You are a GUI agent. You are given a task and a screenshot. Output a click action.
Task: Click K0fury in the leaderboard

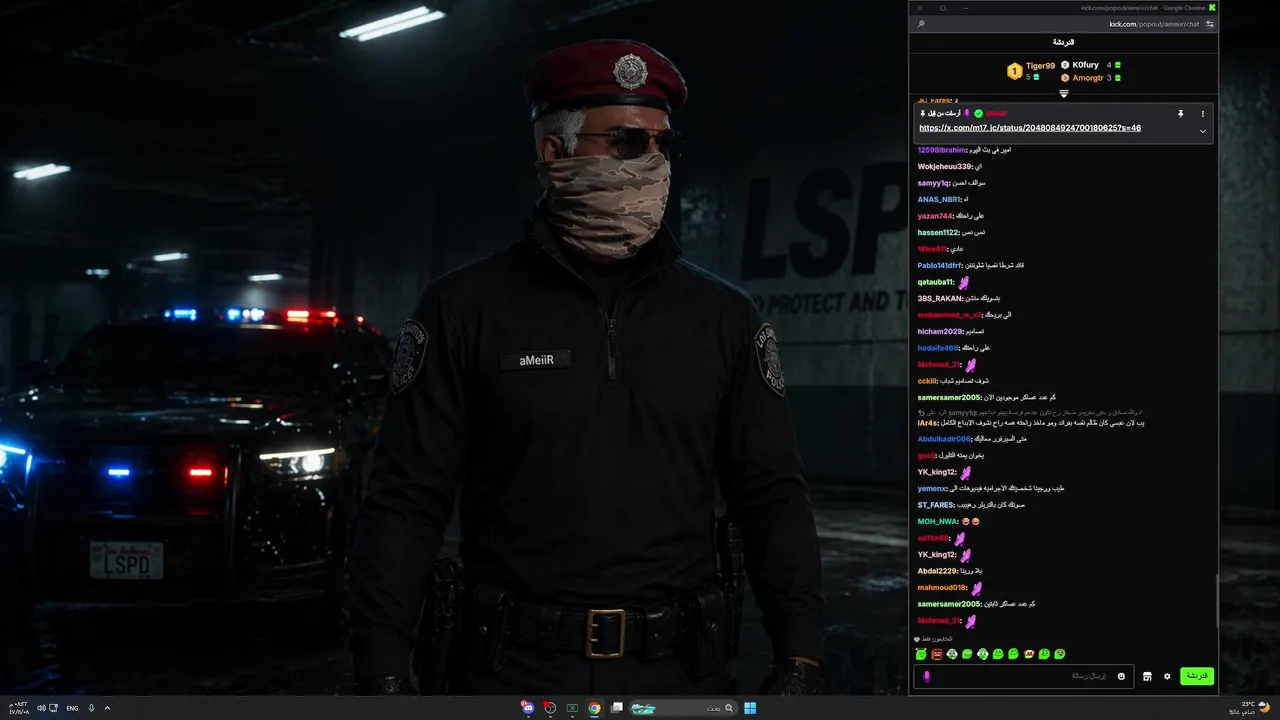pos(1085,65)
